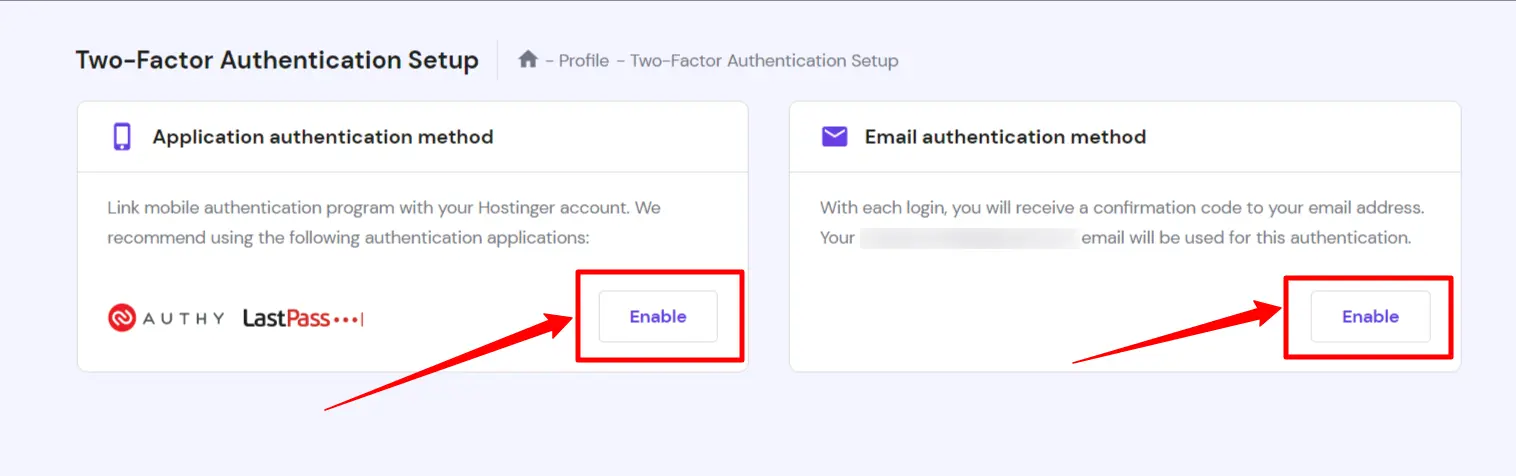
Task: Click the With each login confirmation code sentence
Action: [1122, 208]
